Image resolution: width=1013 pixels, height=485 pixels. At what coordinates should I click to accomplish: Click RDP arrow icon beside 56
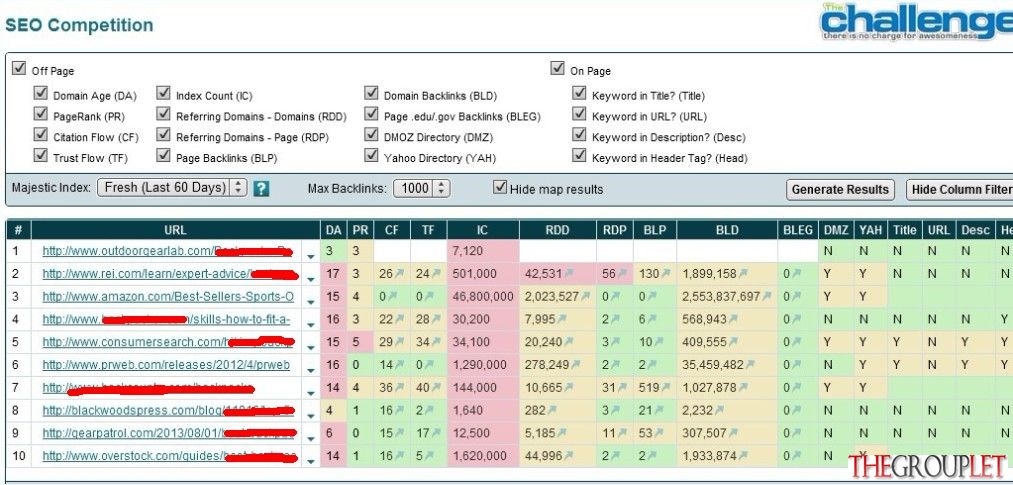(622, 274)
